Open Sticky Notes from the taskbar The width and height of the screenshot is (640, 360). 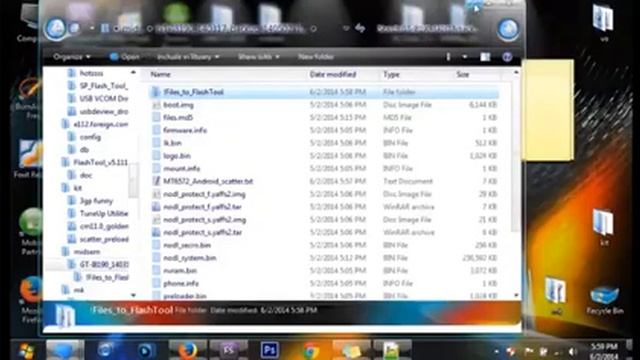(x=351, y=350)
